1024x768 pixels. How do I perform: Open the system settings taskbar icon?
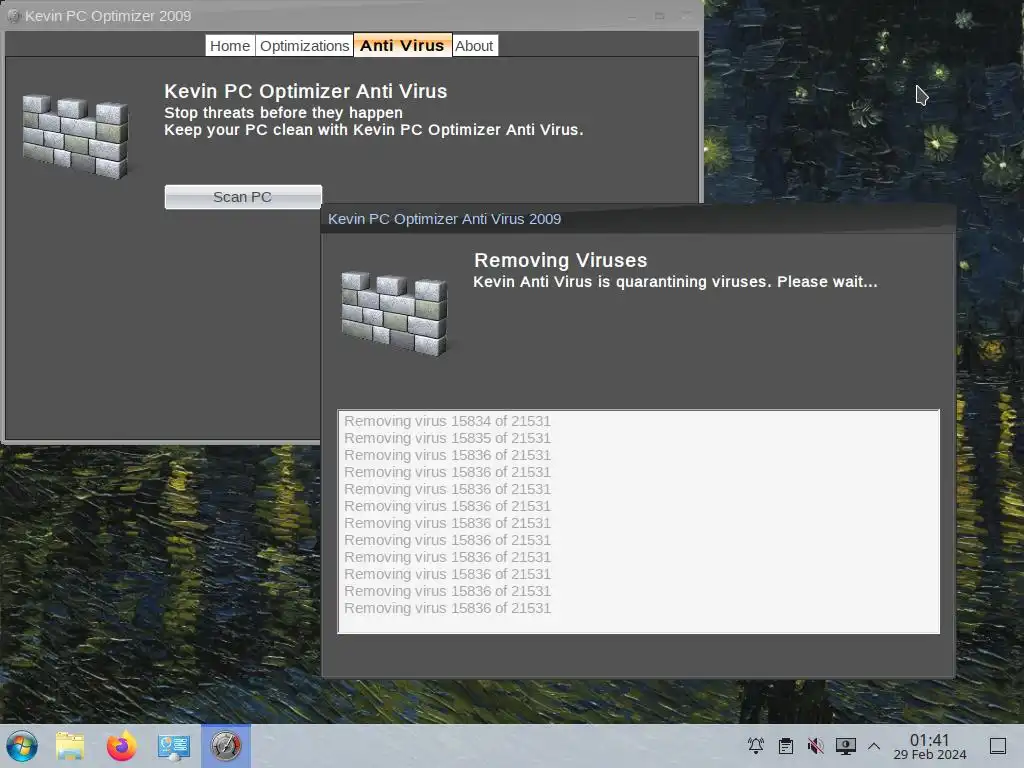174,746
